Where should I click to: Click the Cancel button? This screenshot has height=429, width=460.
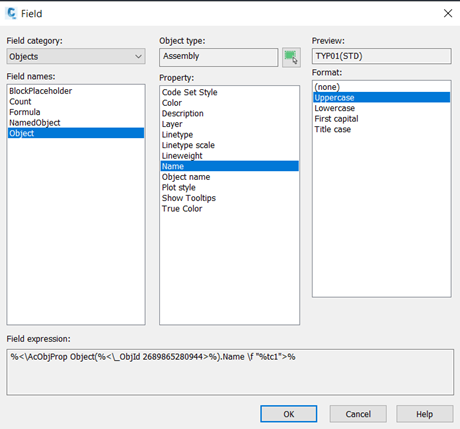358,414
